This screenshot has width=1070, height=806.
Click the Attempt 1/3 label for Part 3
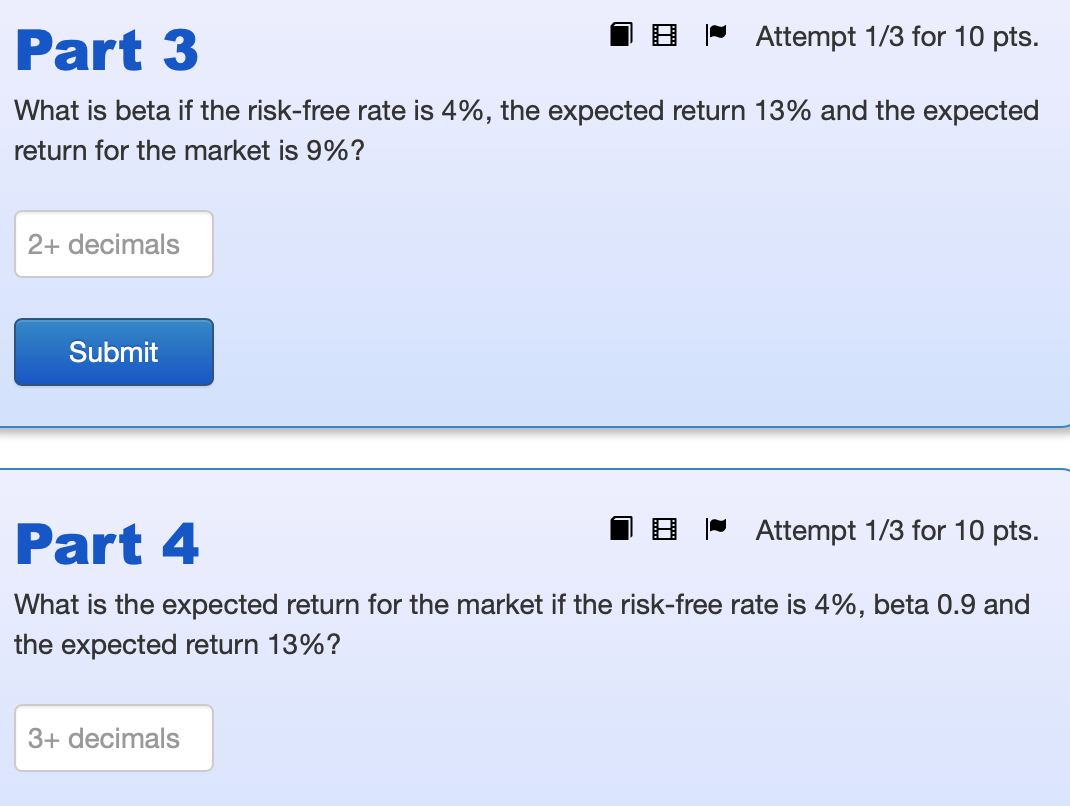click(896, 36)
